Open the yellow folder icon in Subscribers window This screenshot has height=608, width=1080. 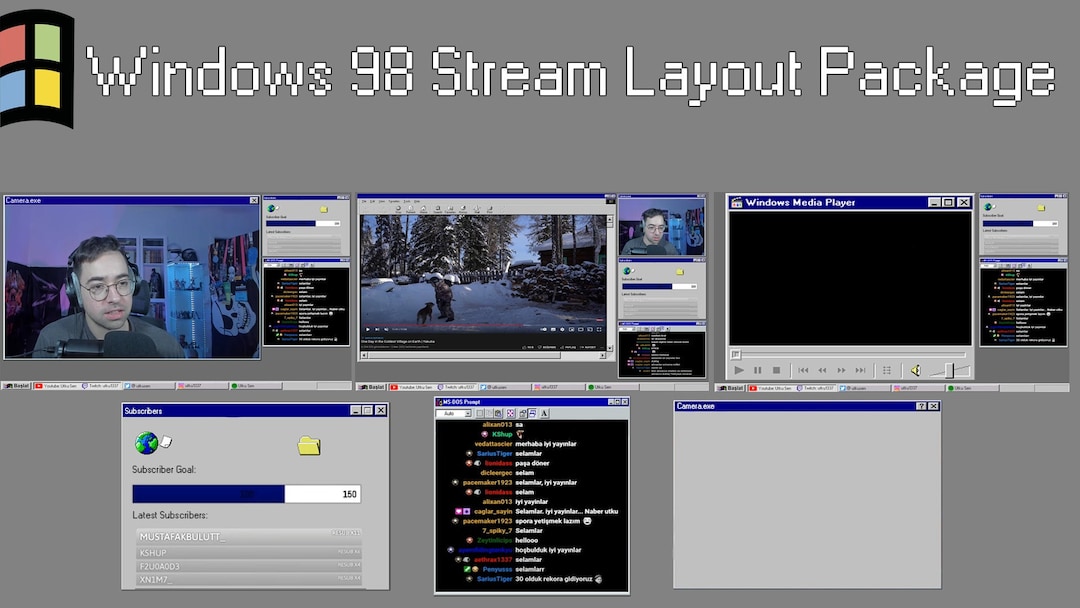(x=308, y=446)
